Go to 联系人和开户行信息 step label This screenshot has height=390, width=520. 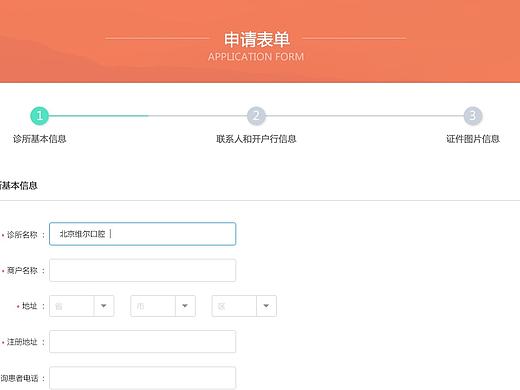(256, 139)
